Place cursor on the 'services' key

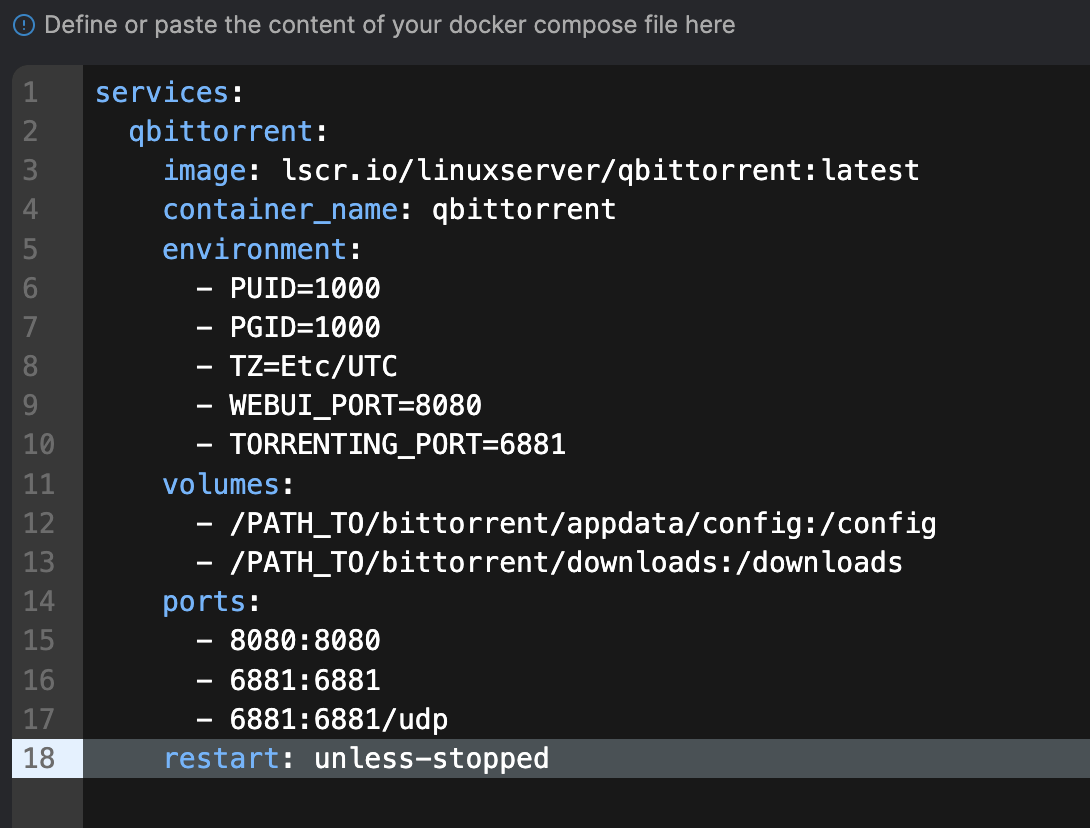[x=161, y=93]
